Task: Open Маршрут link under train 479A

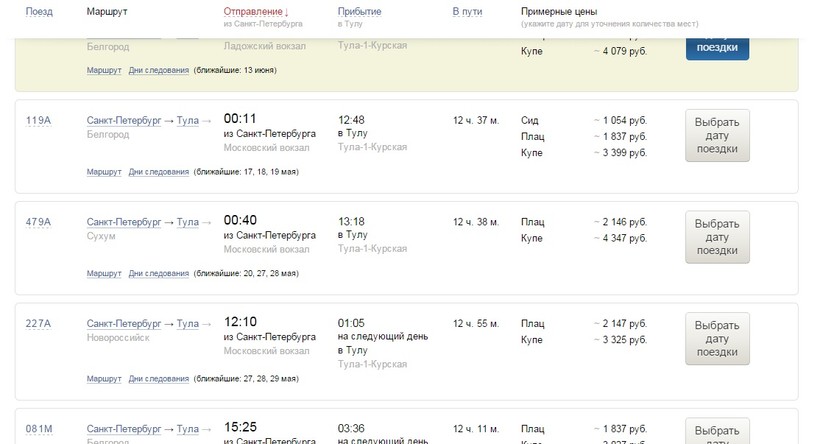Action: click(103, 273)
